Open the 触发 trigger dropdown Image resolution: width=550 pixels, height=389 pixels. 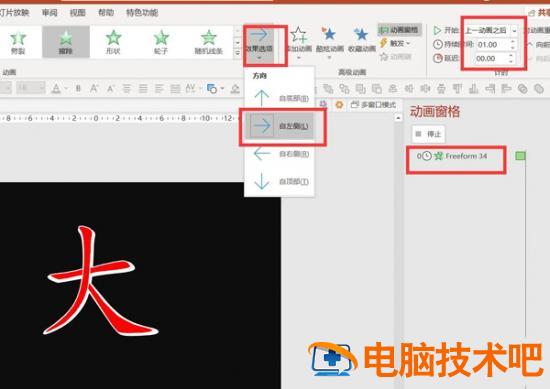[395, 43]
